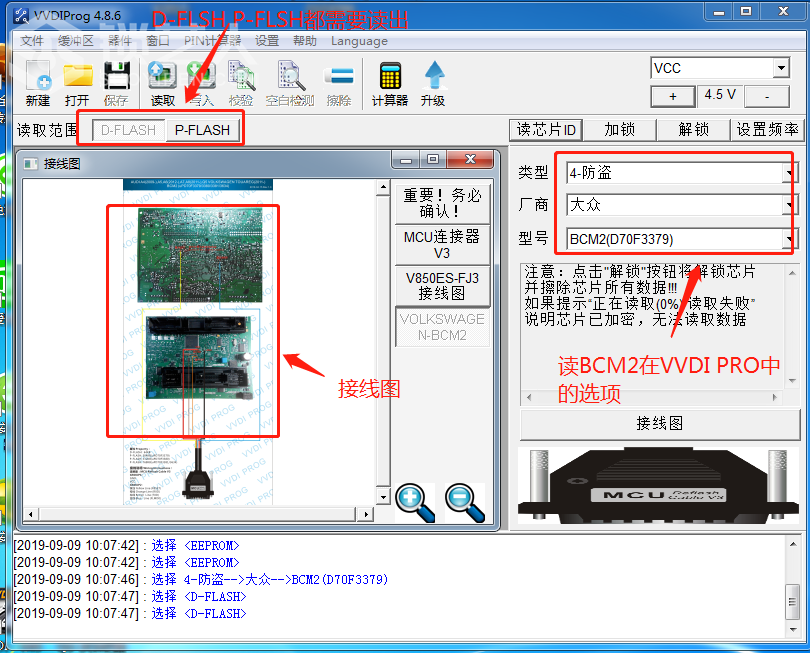Zoom in on the wiring diagram
Screen dimensions: 810x653
pos(414,502)
